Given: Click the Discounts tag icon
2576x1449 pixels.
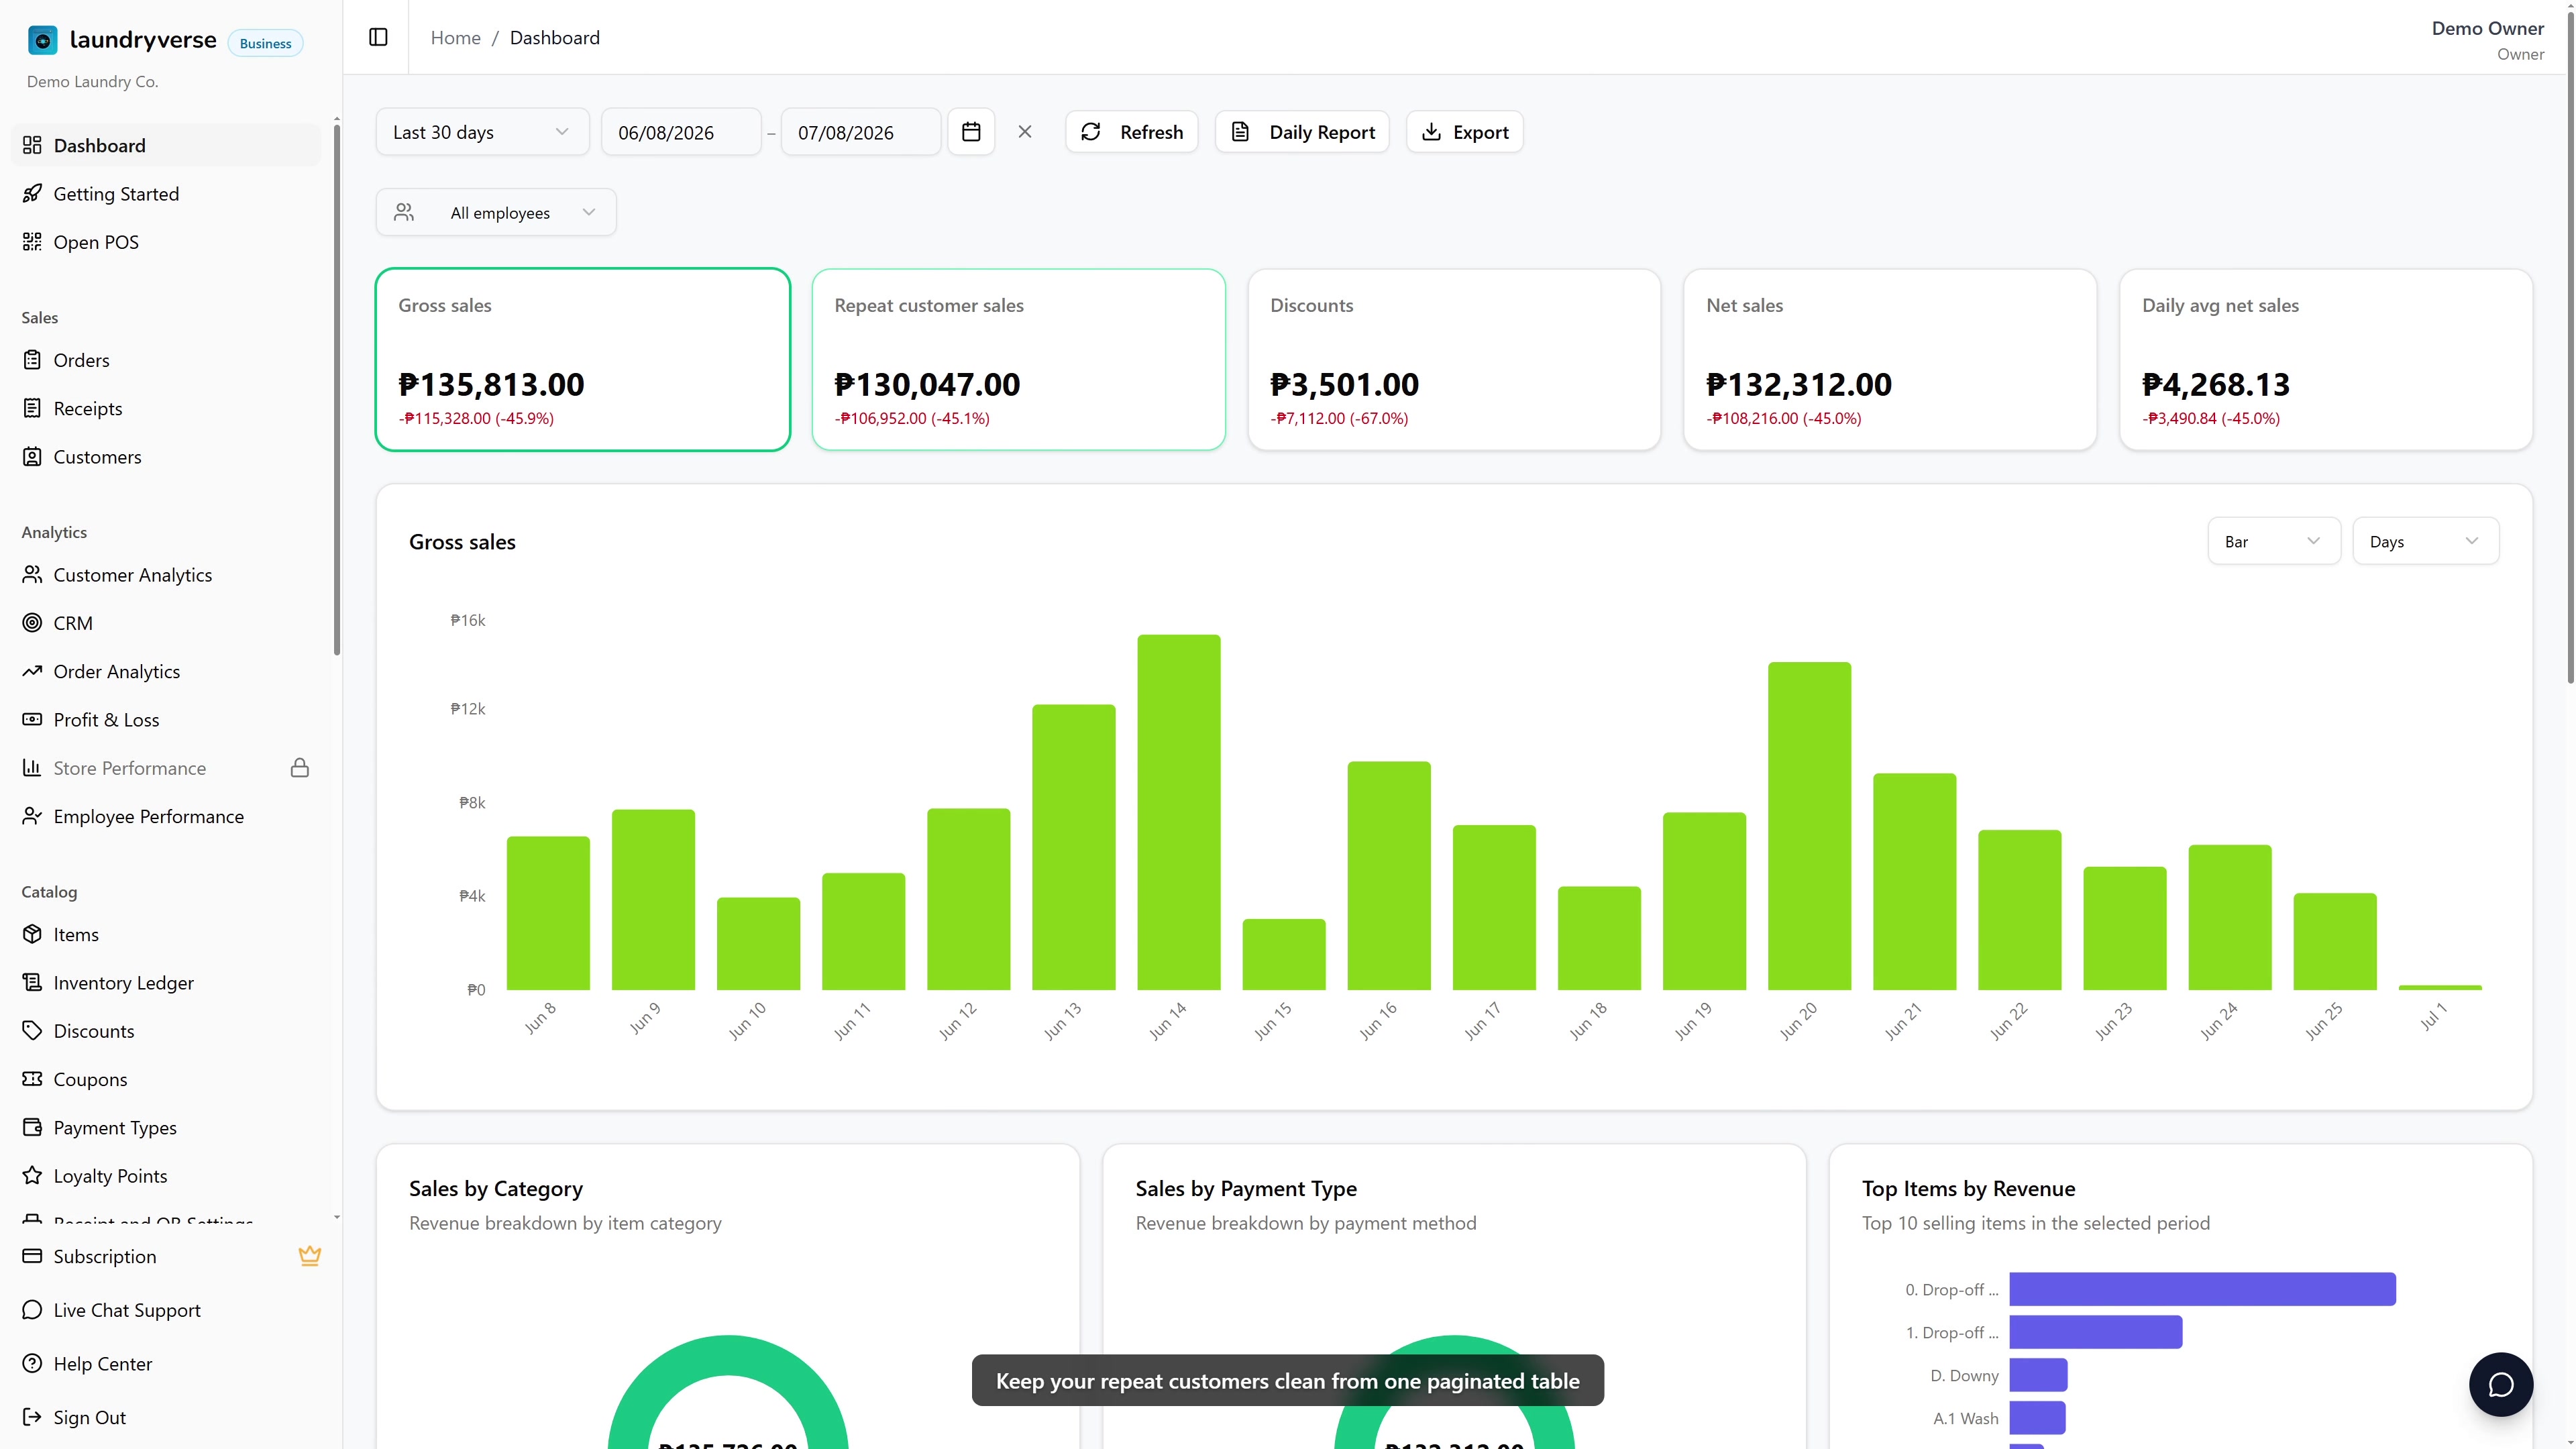Looking at the screenshot, I should pyautogui.click(x=32, y=1030).
